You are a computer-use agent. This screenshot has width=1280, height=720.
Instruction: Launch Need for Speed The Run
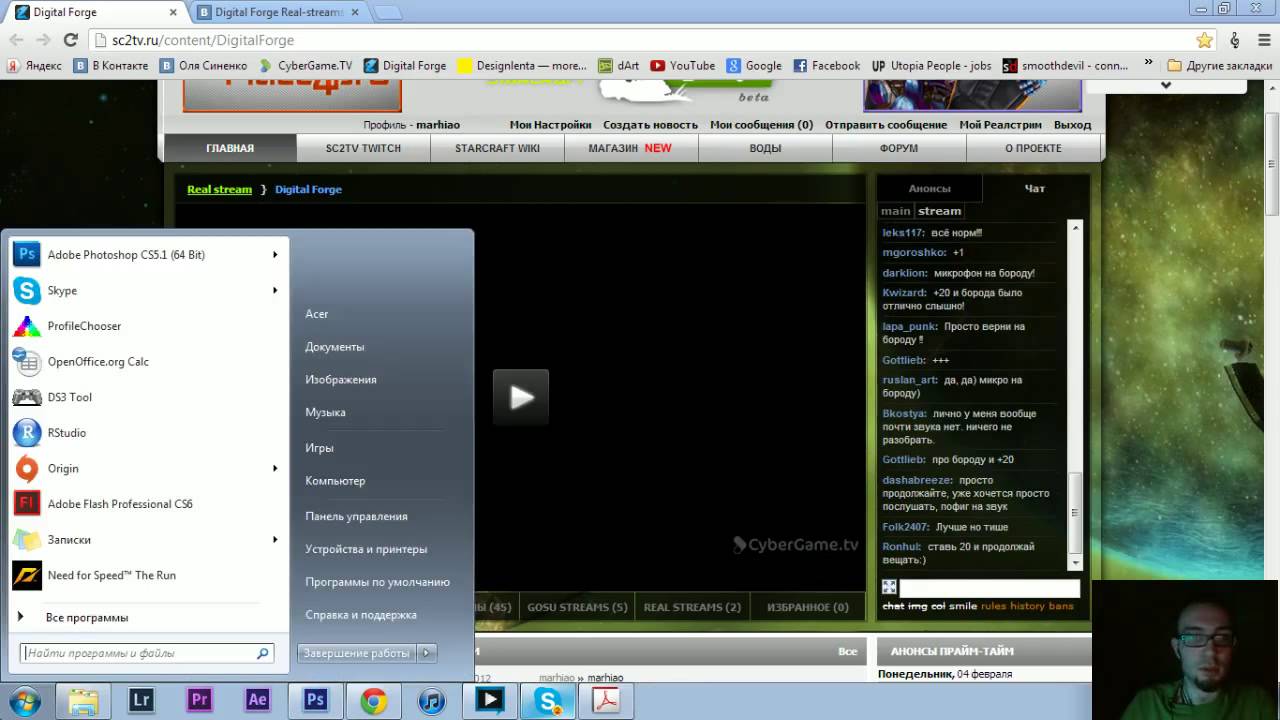point(148,575)
